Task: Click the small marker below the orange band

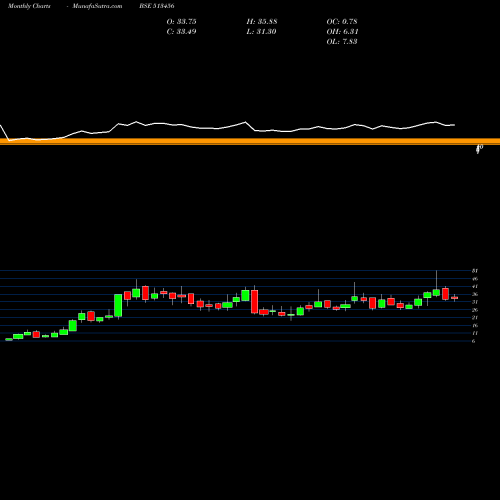Action: [479, 149]
